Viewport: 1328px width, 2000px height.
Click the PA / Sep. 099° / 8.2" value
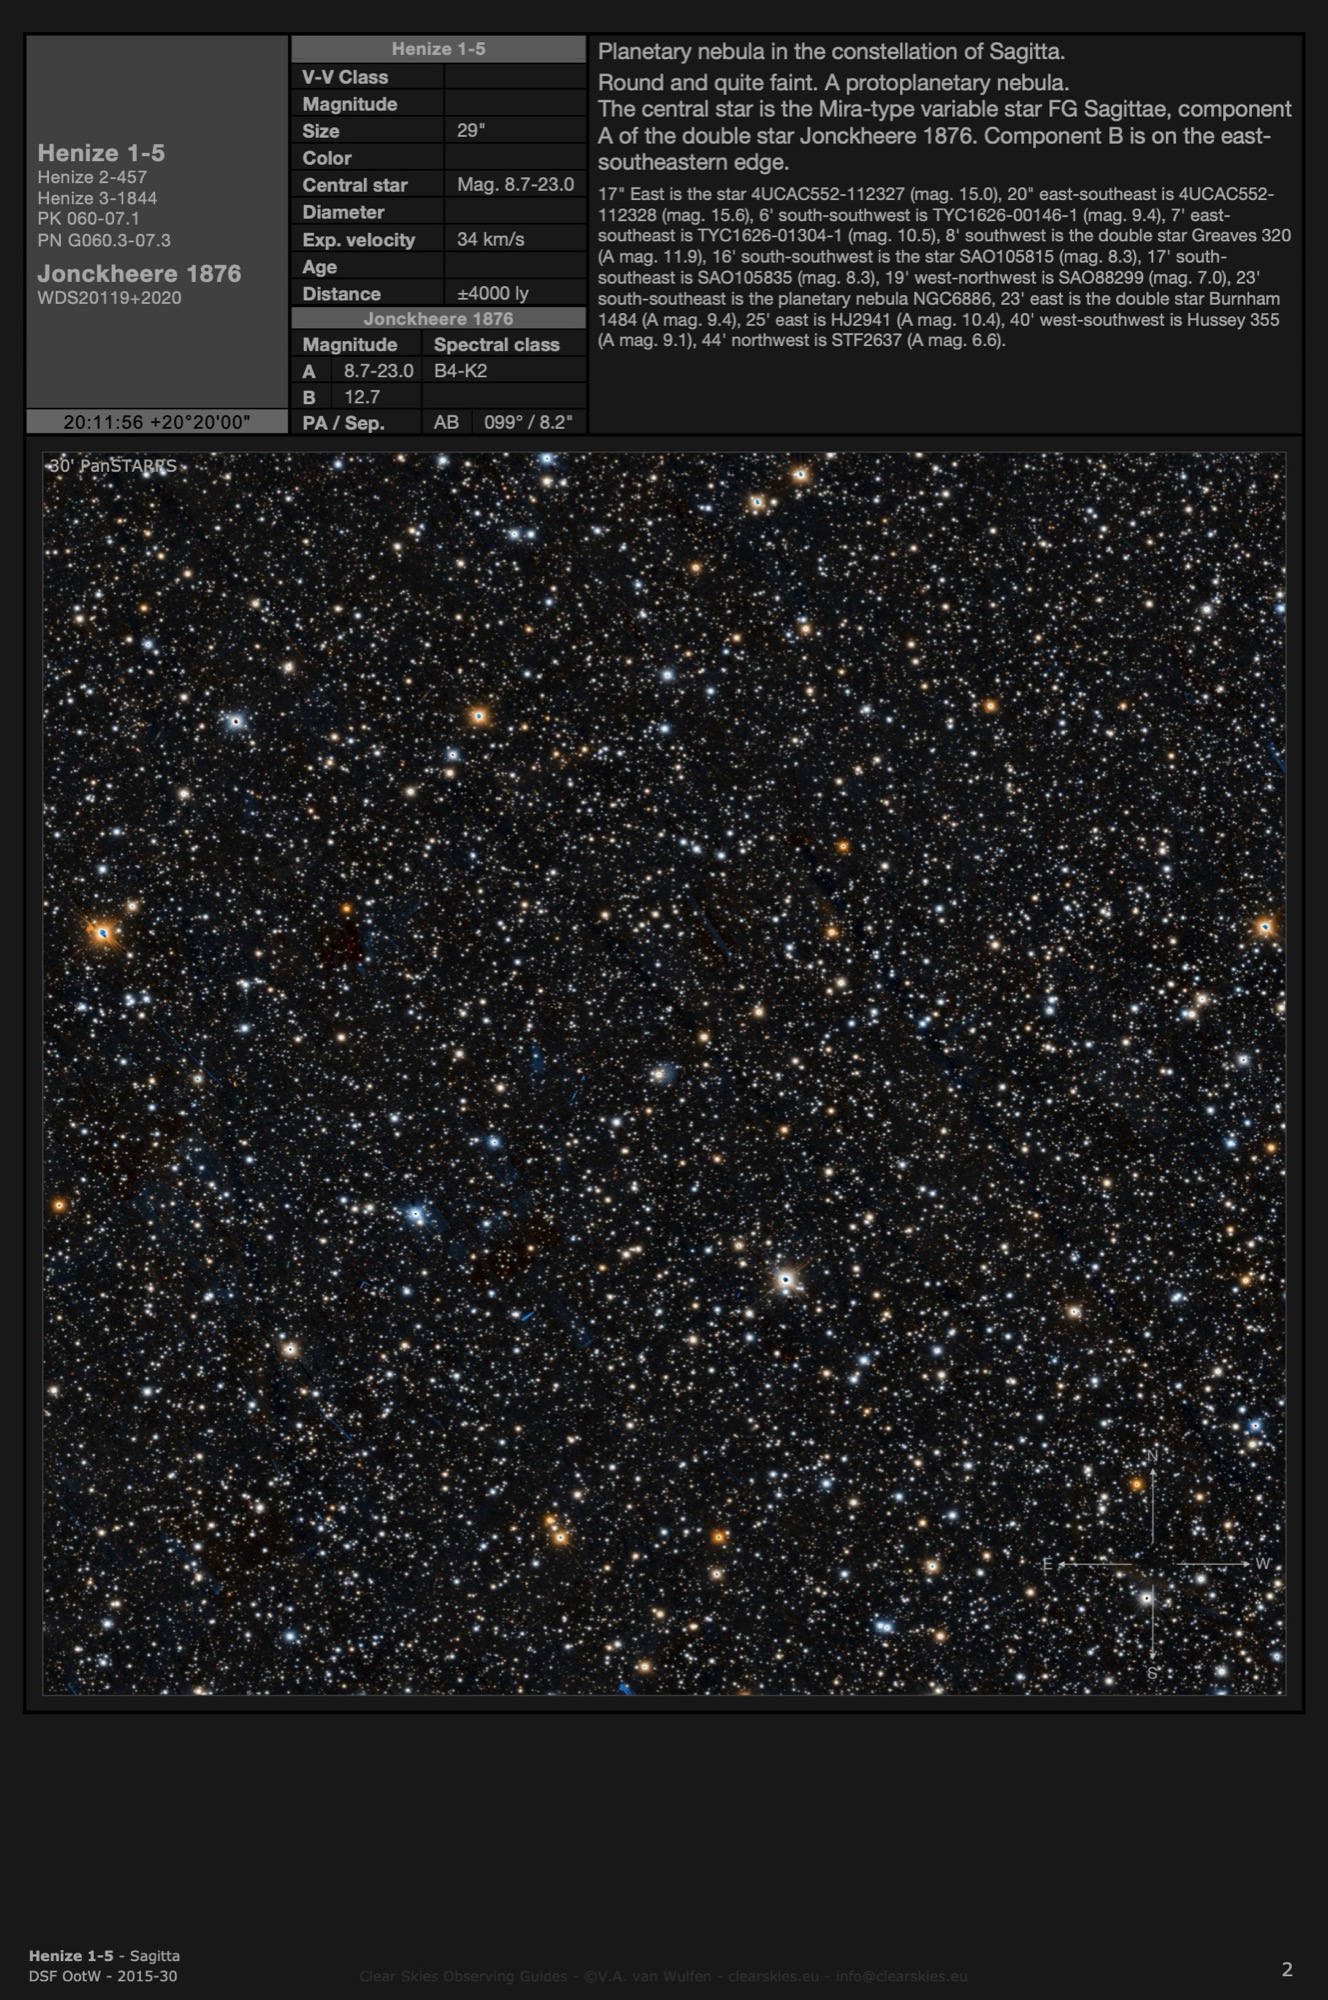pyautogui.click(x=528, y=423)
